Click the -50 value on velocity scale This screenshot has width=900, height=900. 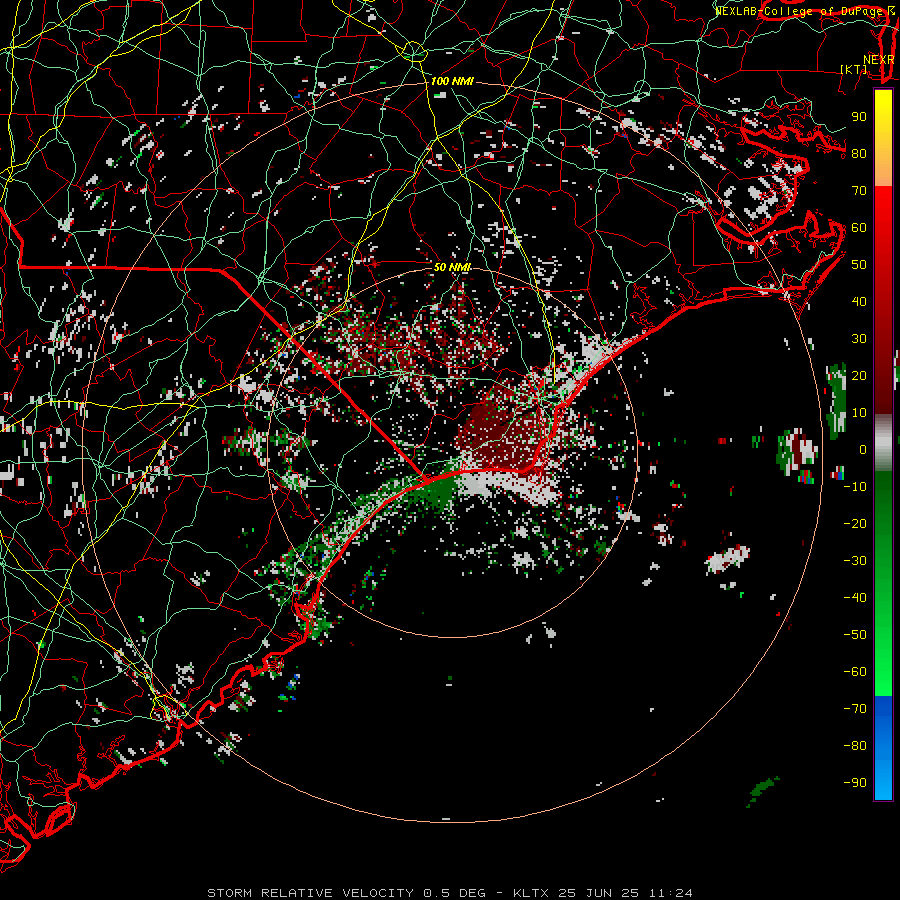855,635
